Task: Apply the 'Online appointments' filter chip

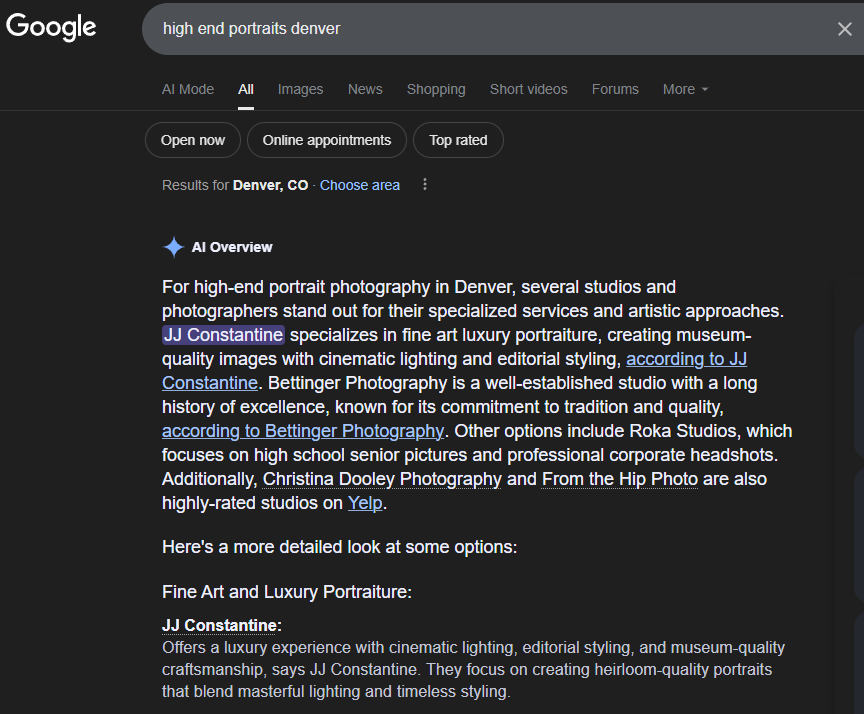Action: (327, 140)
